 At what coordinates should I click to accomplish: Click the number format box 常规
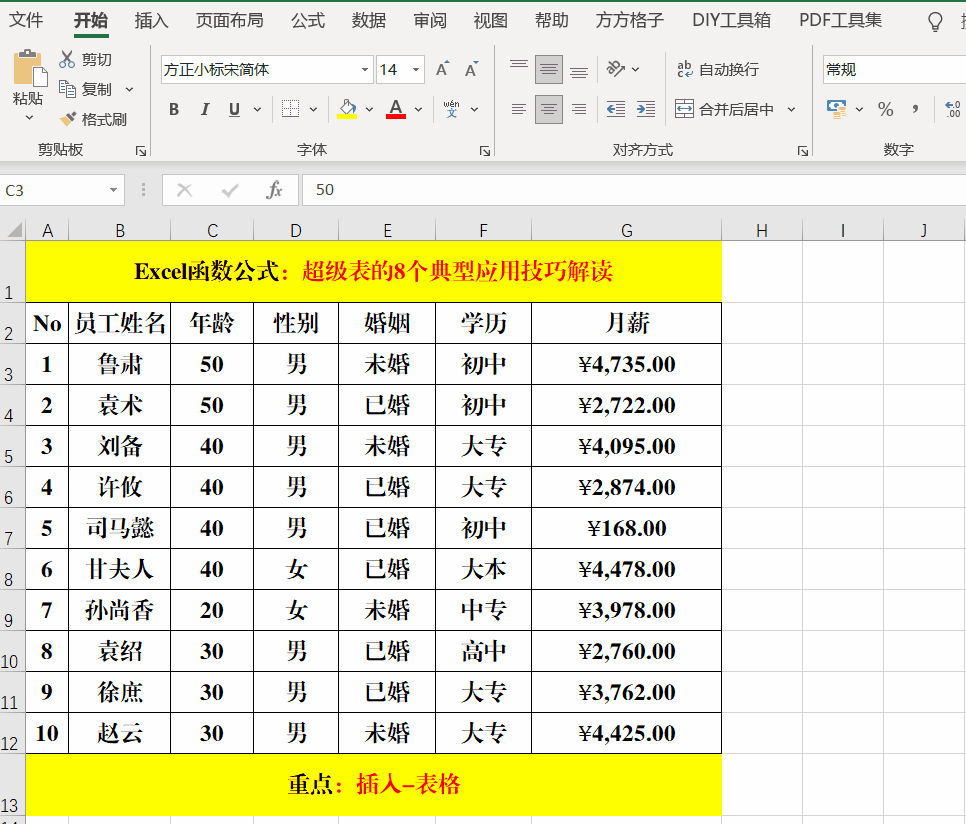coord(894,70)
